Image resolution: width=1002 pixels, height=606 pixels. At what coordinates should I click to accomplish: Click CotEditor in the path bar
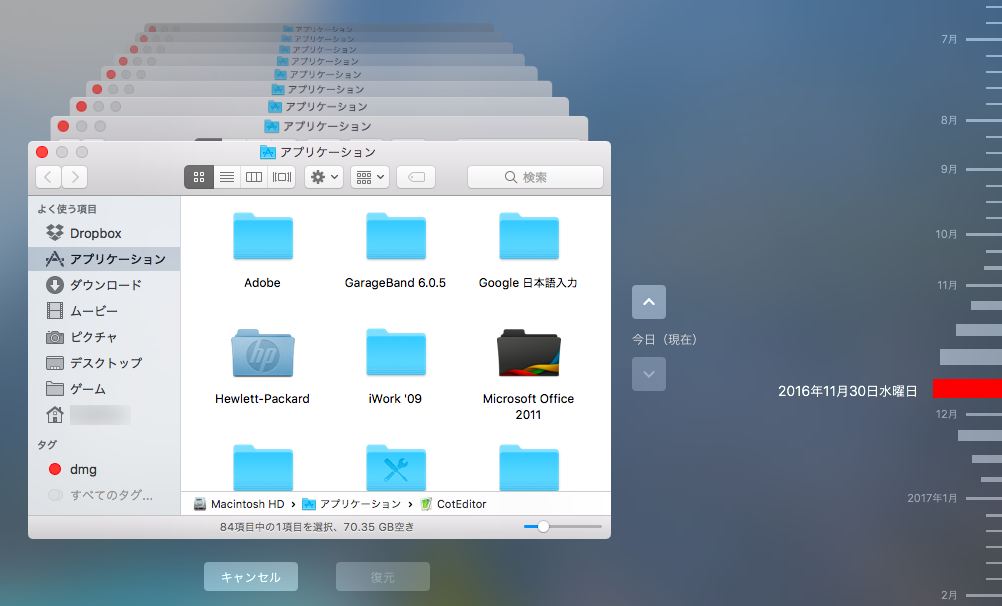tap(453, 504)
